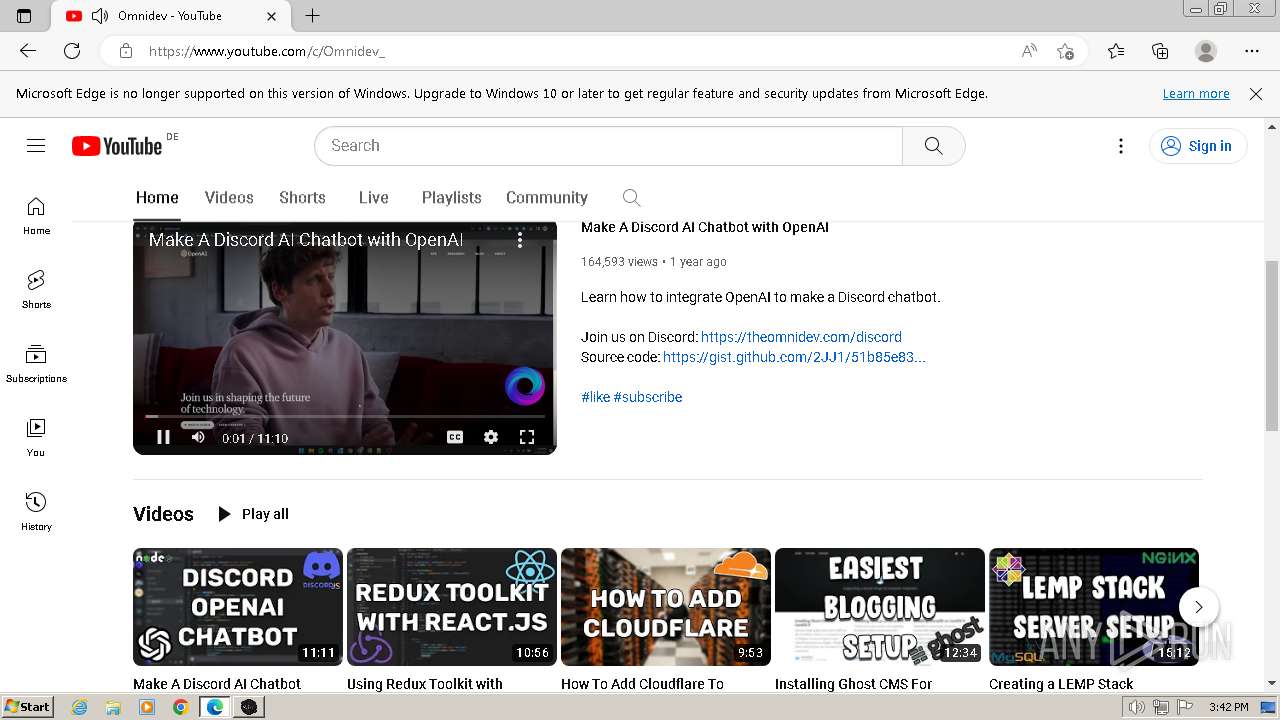Pause the featured video
Viewport: 1280px width, 720px height.
(x=163, y=437)
